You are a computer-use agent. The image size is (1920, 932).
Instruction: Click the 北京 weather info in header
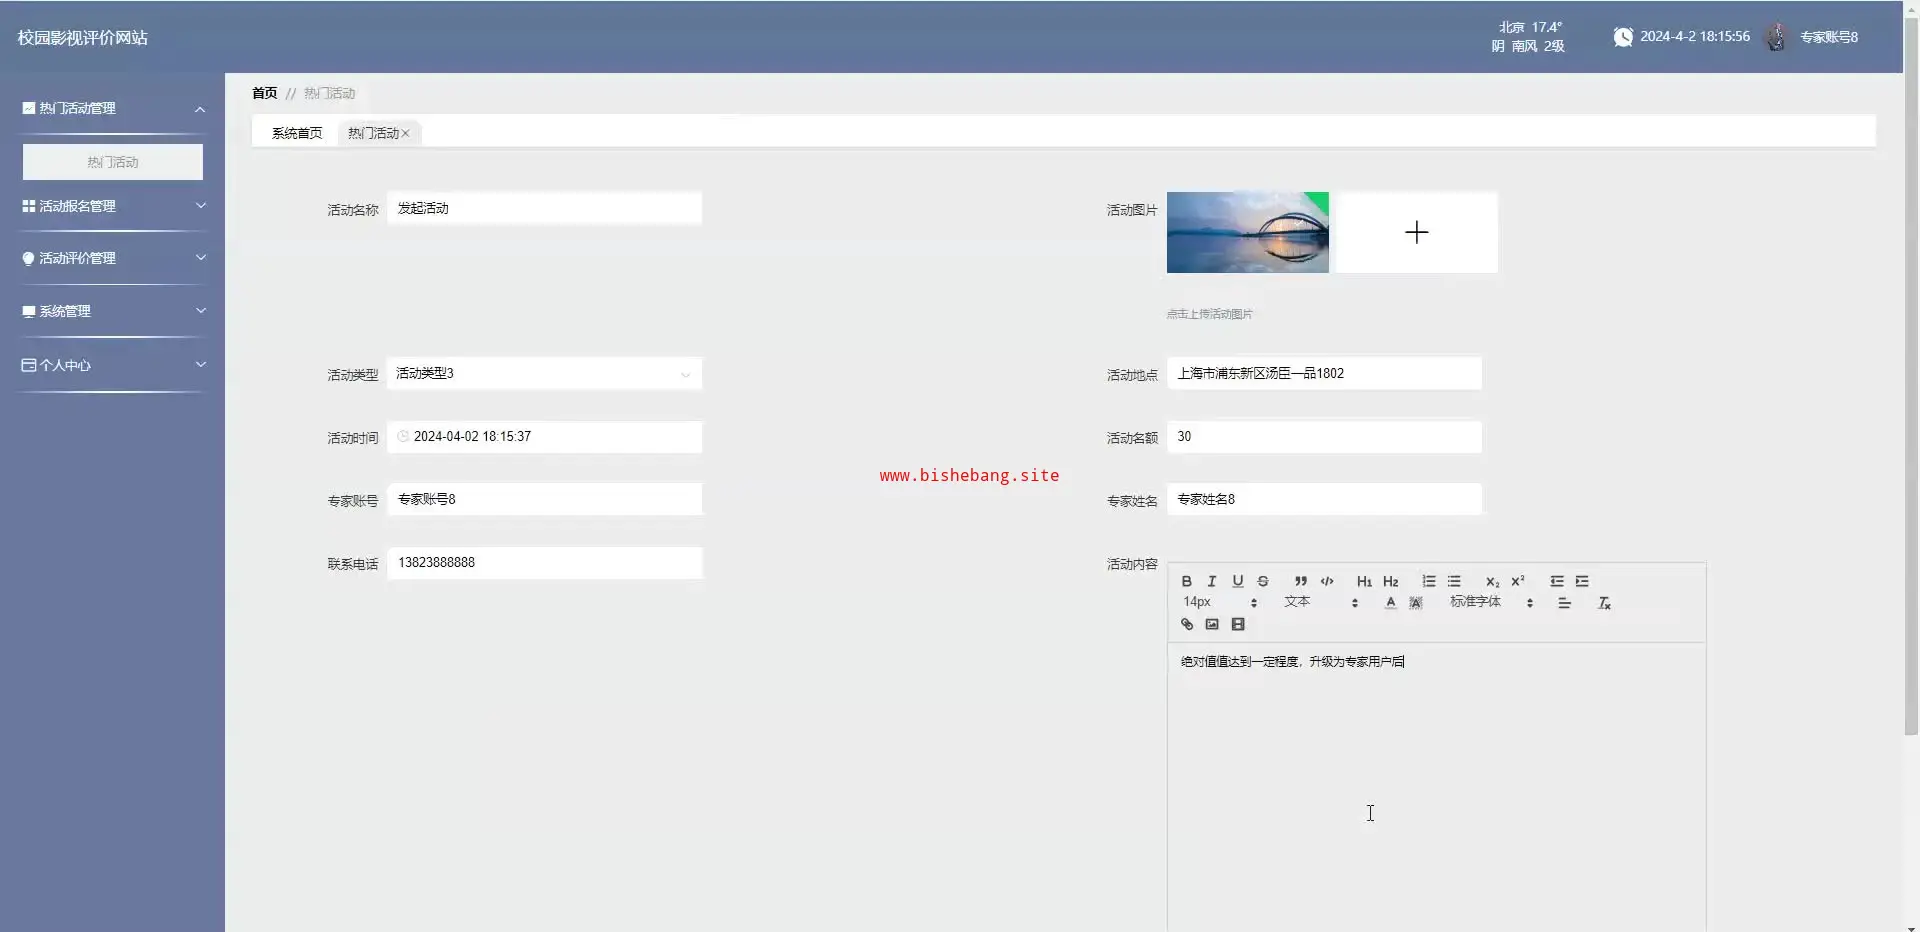click(1528, 37)
